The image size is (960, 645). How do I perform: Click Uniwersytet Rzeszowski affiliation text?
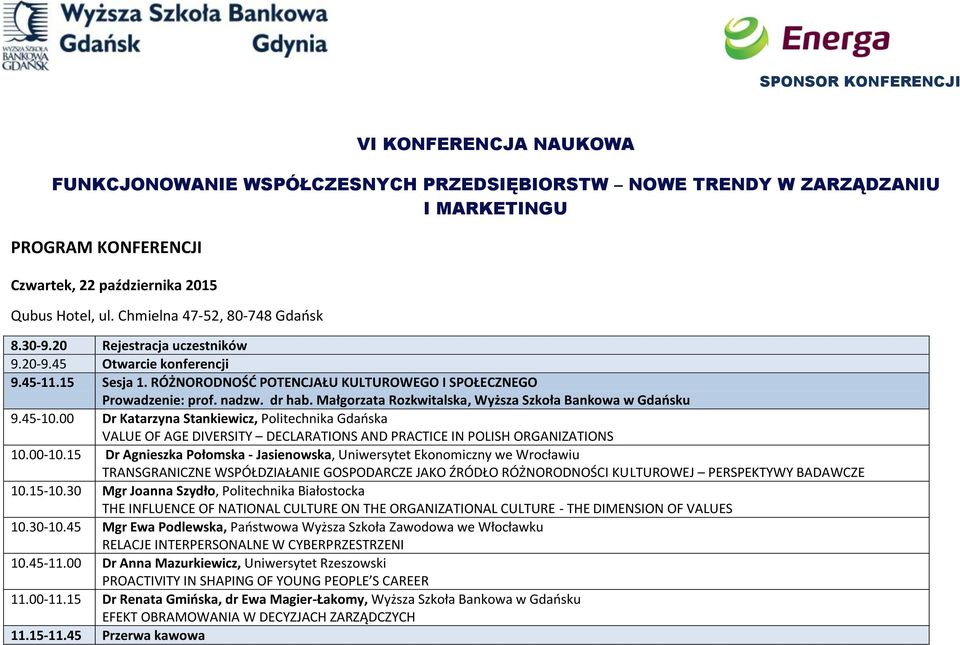pos(315,563)
